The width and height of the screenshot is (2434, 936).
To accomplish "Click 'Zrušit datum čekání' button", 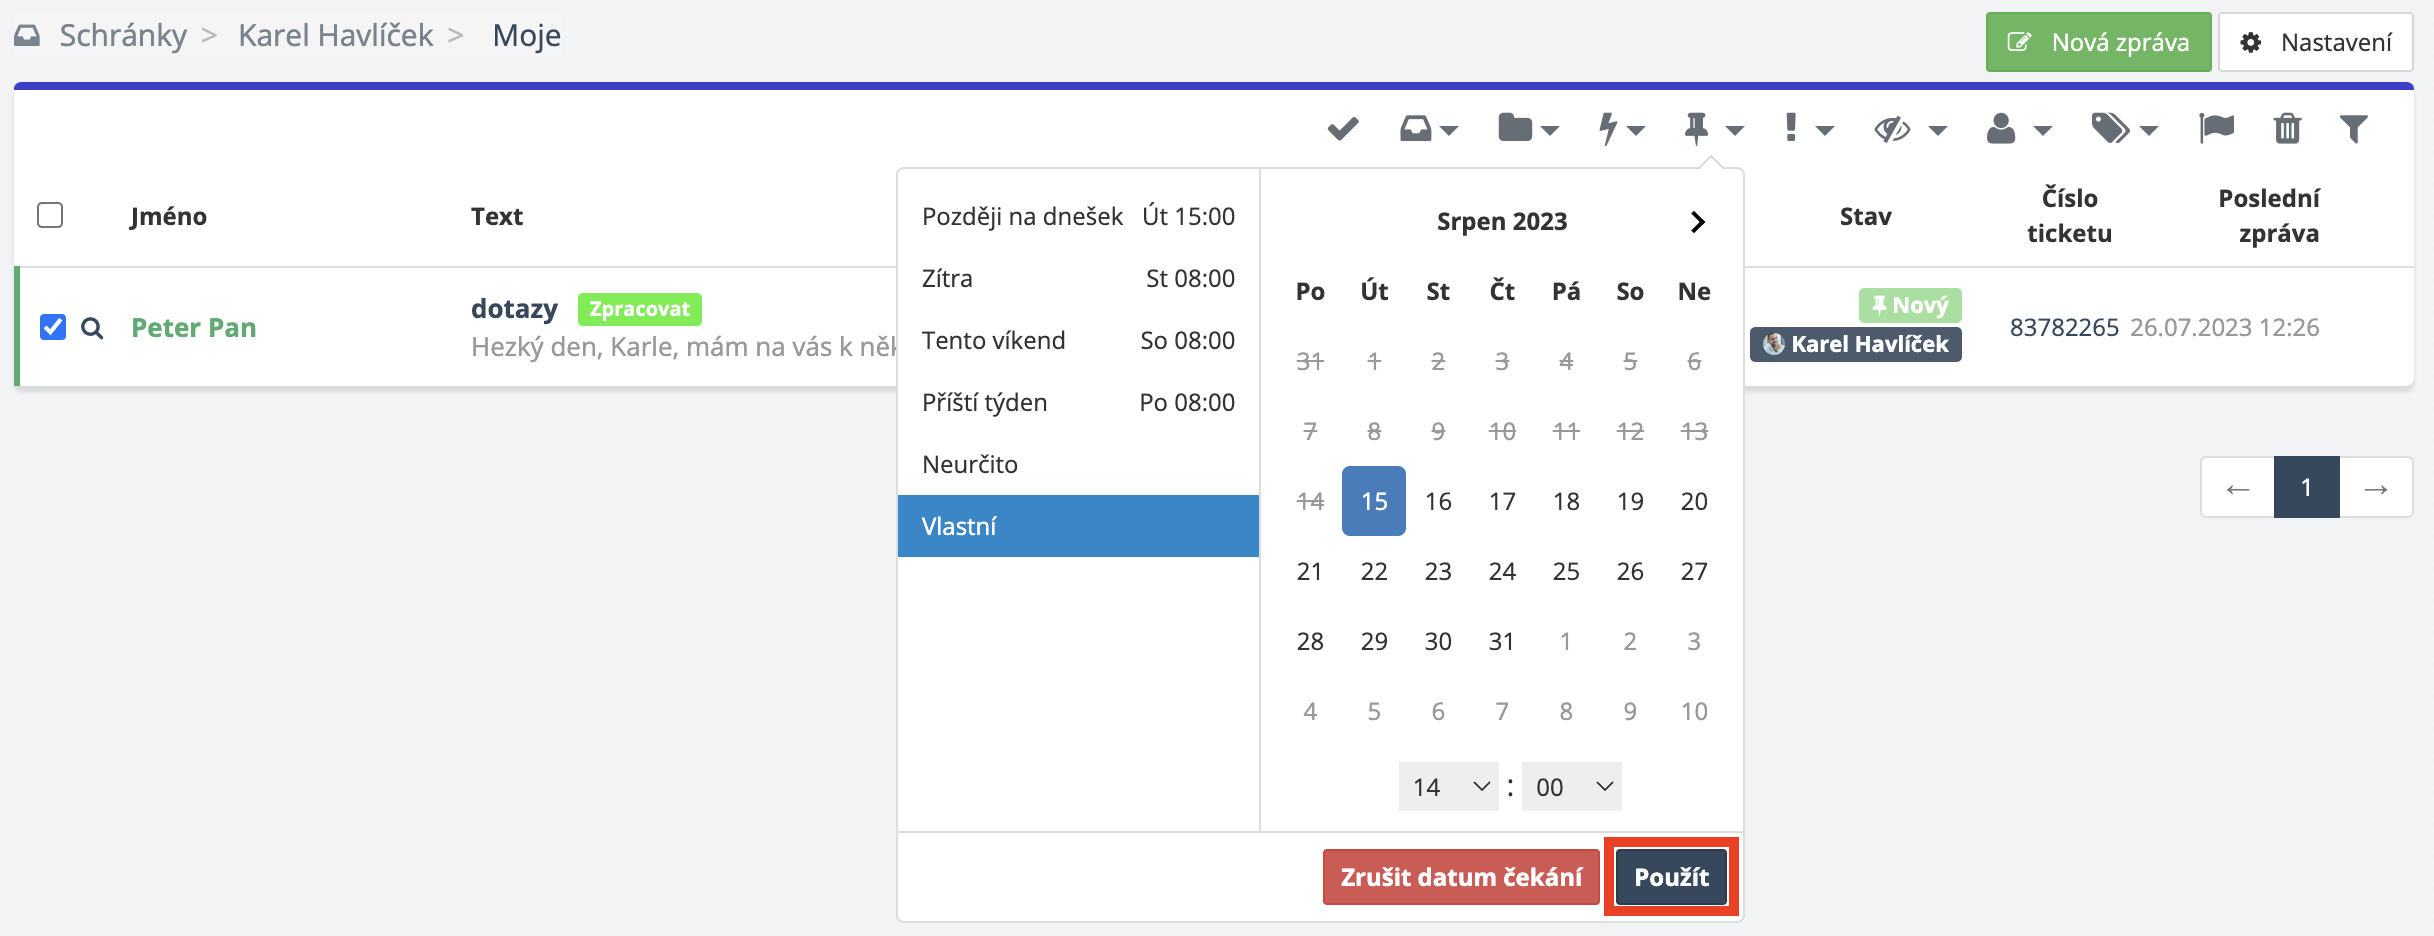I will point(1461,877).
